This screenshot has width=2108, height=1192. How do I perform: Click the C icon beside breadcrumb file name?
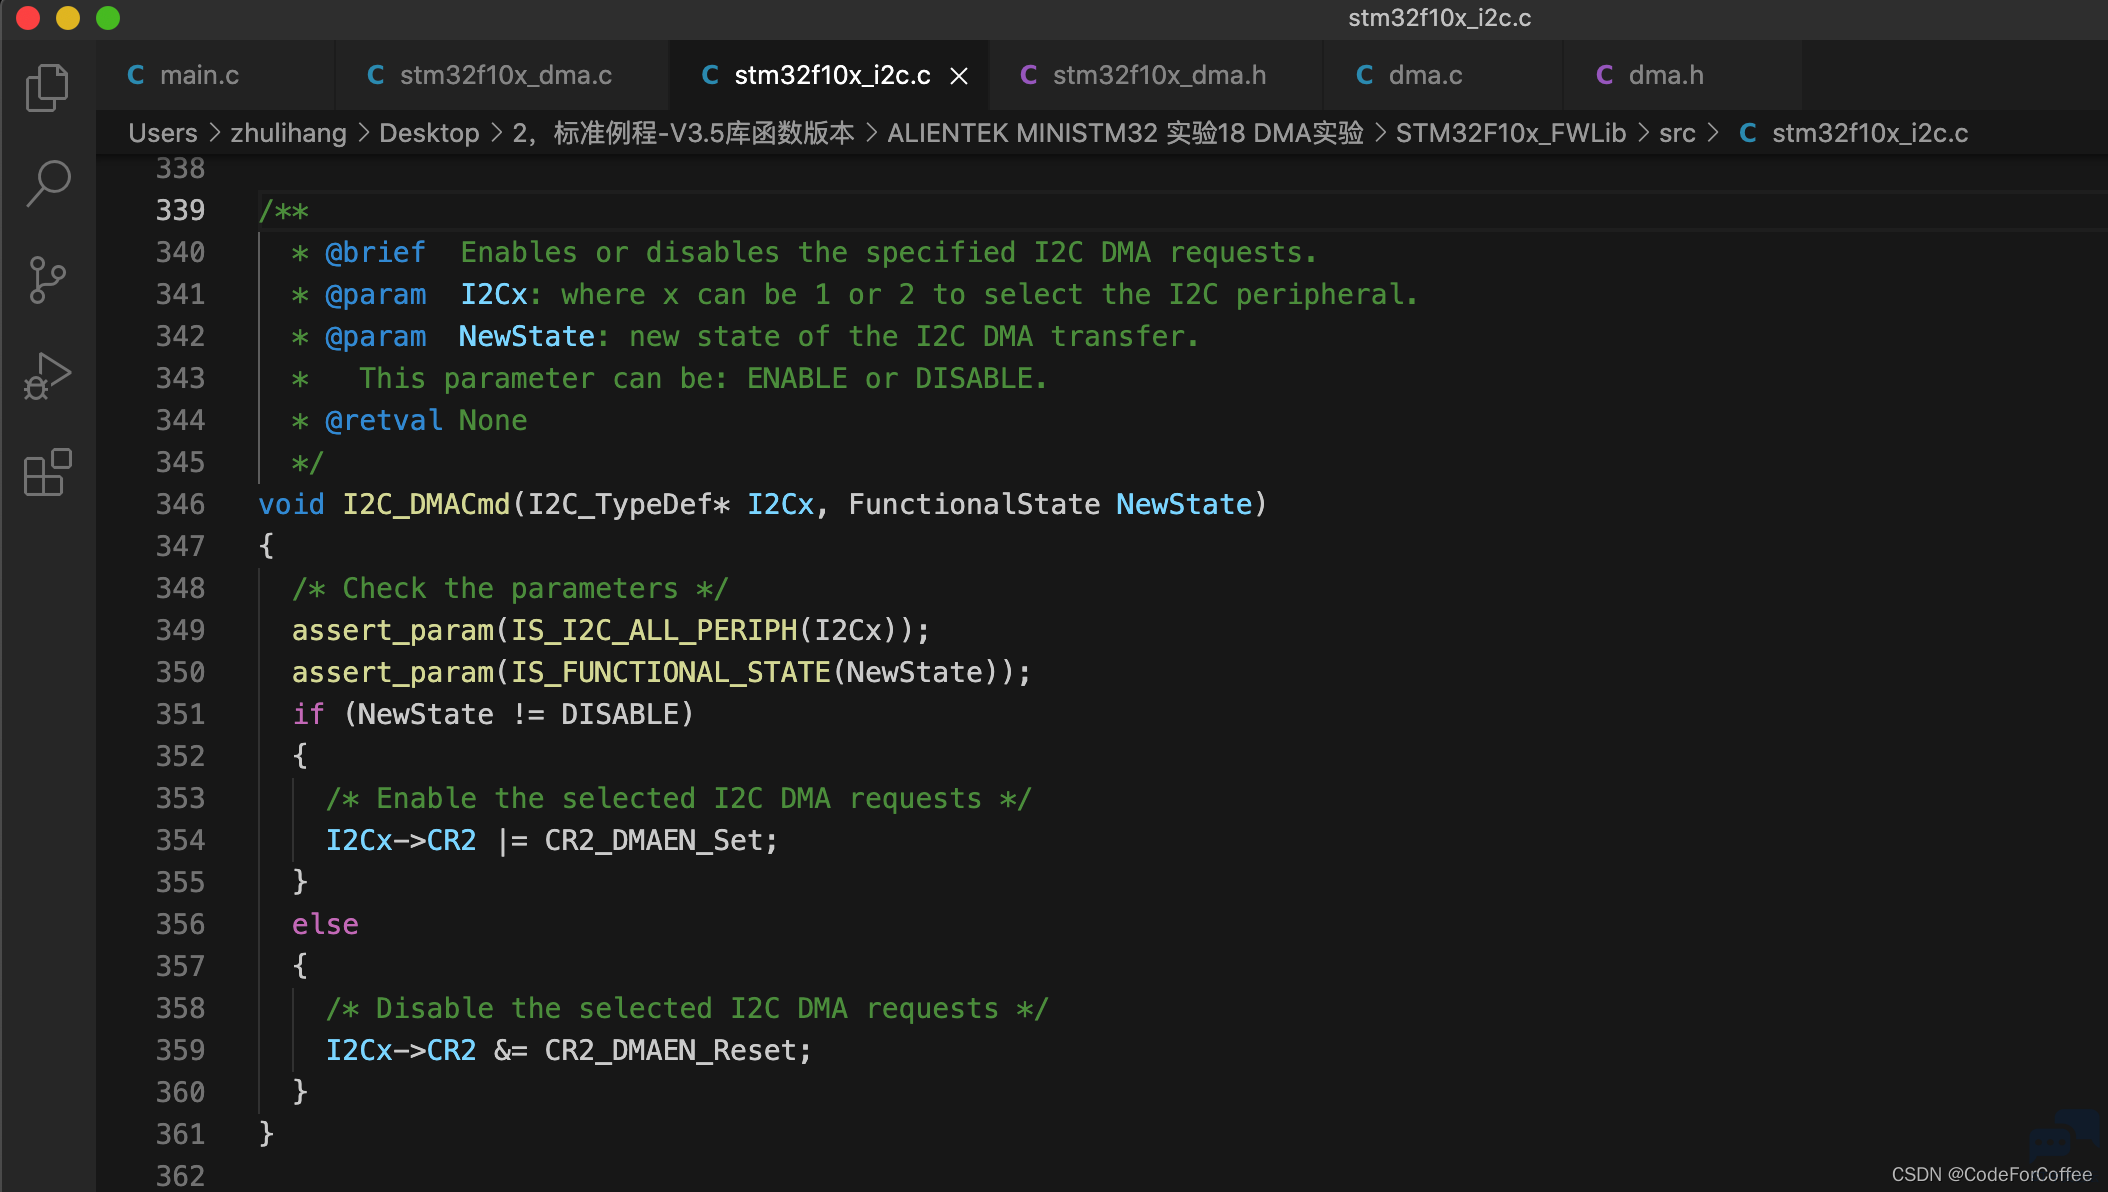(1748, 133)
